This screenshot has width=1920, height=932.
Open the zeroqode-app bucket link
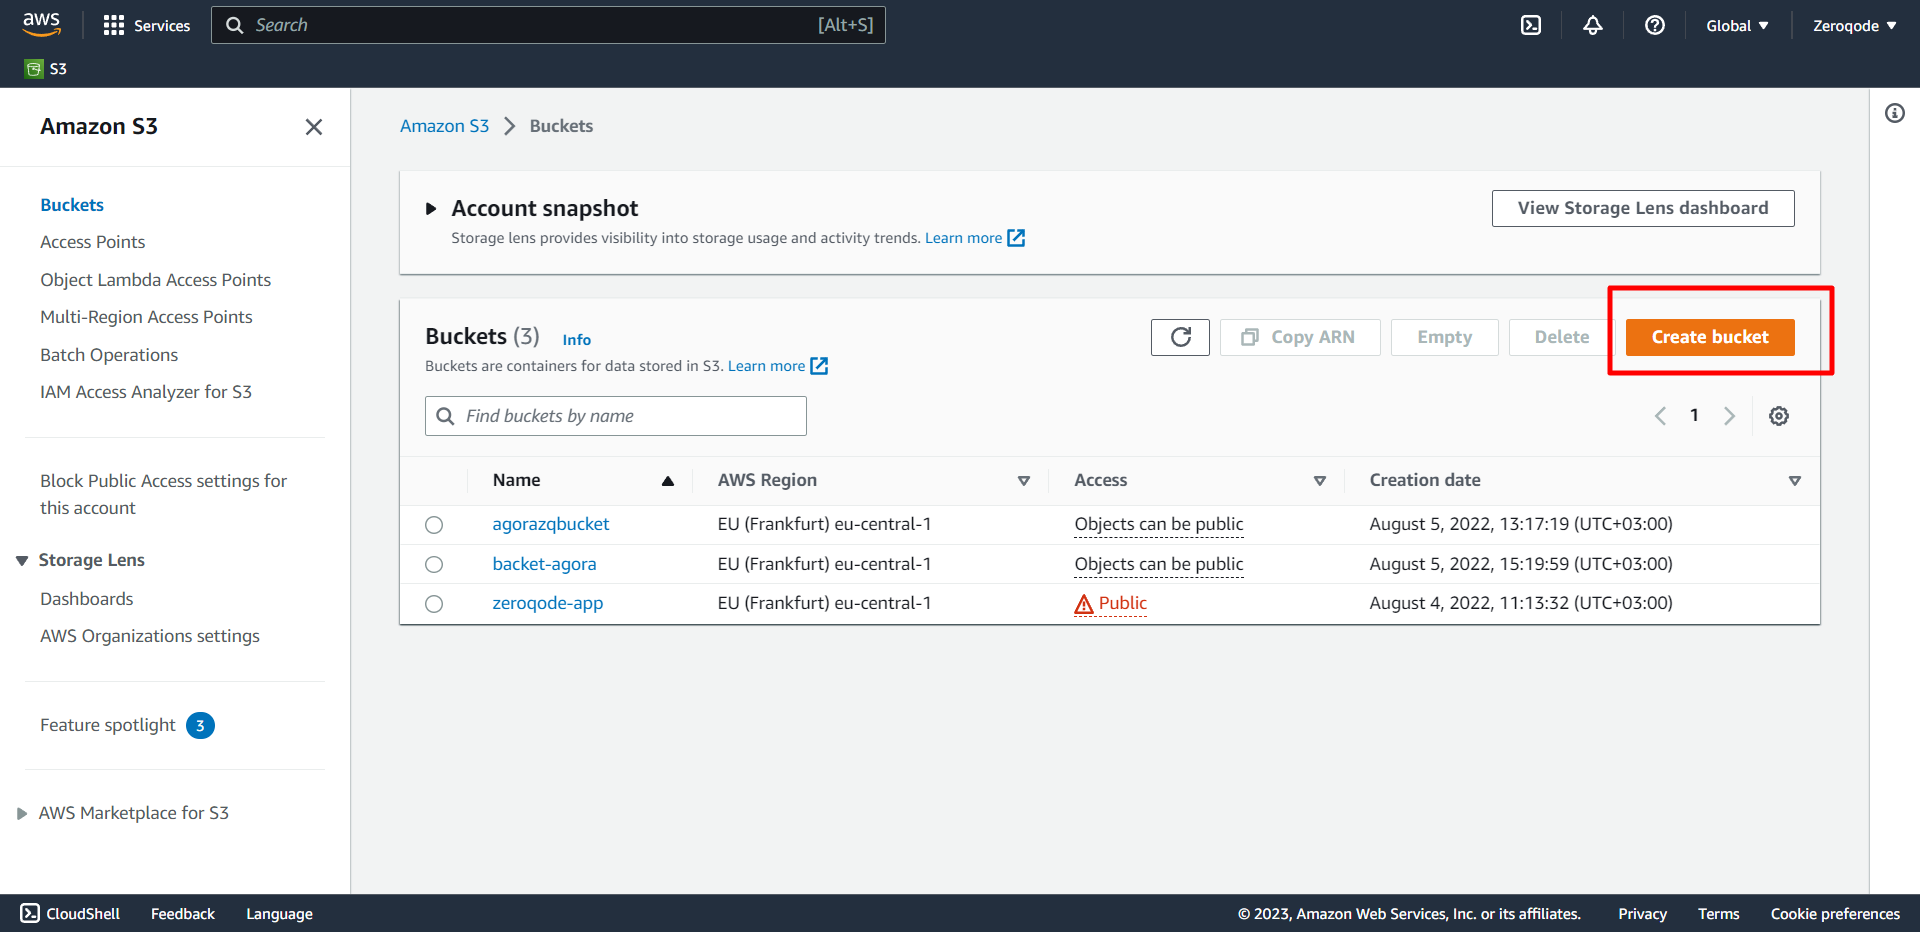tap(547, 603)
